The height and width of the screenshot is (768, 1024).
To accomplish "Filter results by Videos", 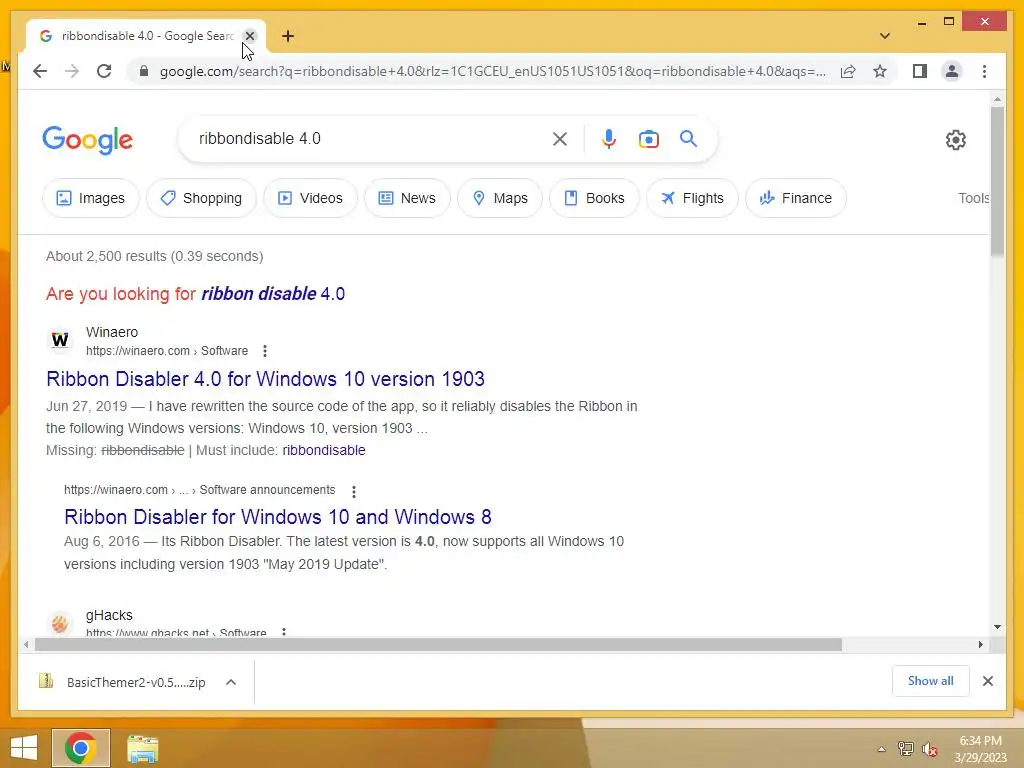I will [310, 198].
